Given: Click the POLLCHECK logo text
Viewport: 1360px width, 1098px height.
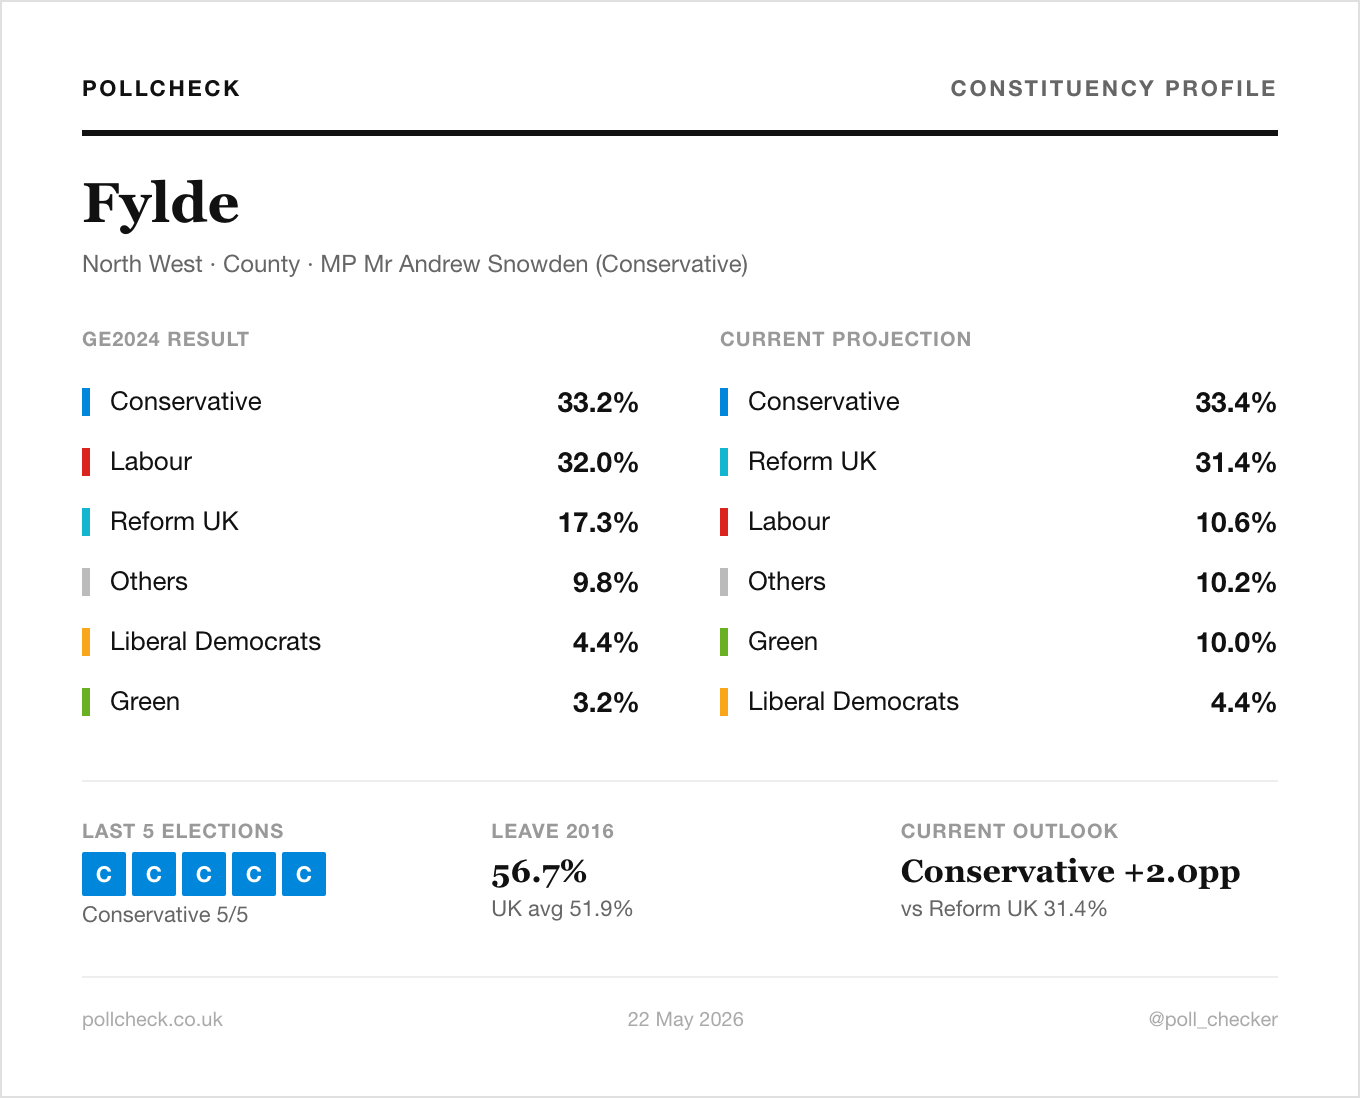Looking at the screenshot, I should [161, 88].
